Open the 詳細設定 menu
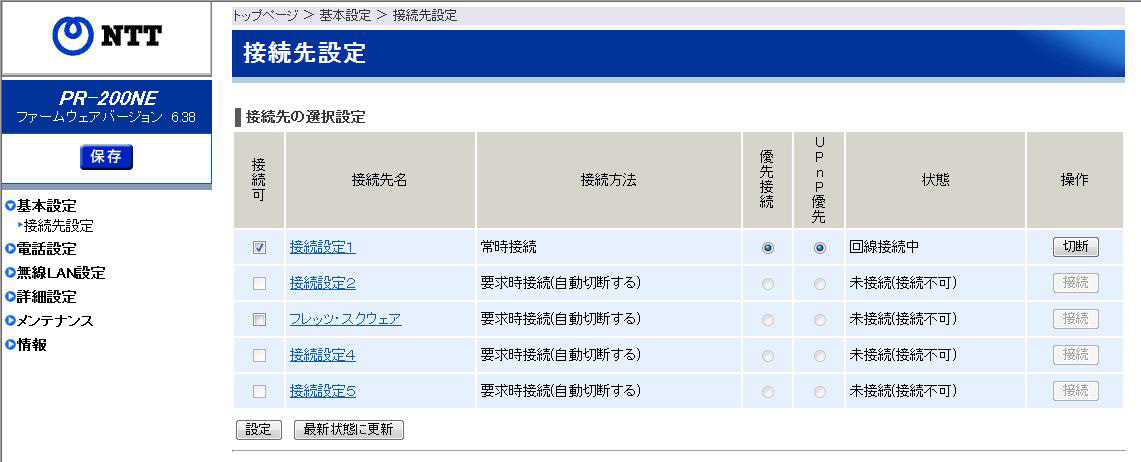Image resolution: width=1141 pixels, height=462 pixels. 46,297
